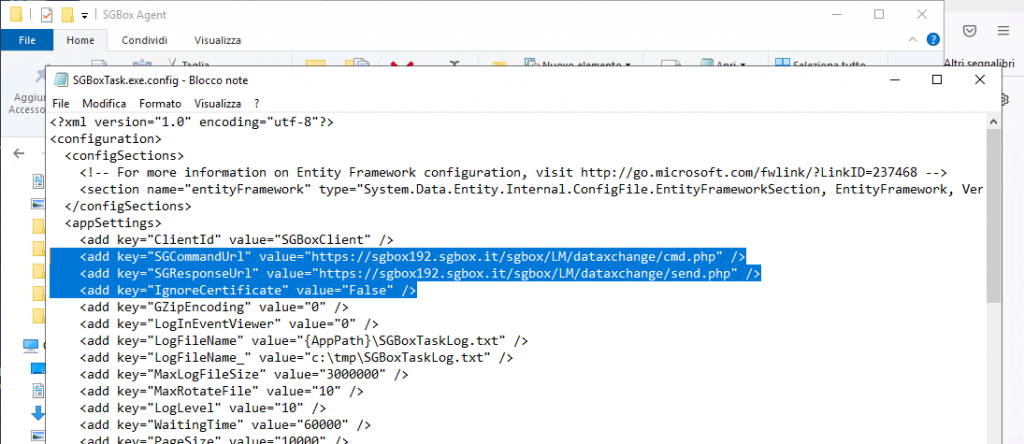Open the Modifica menu in Notepad
This screenshot has width=1024, height=444.
coord(104,103)
